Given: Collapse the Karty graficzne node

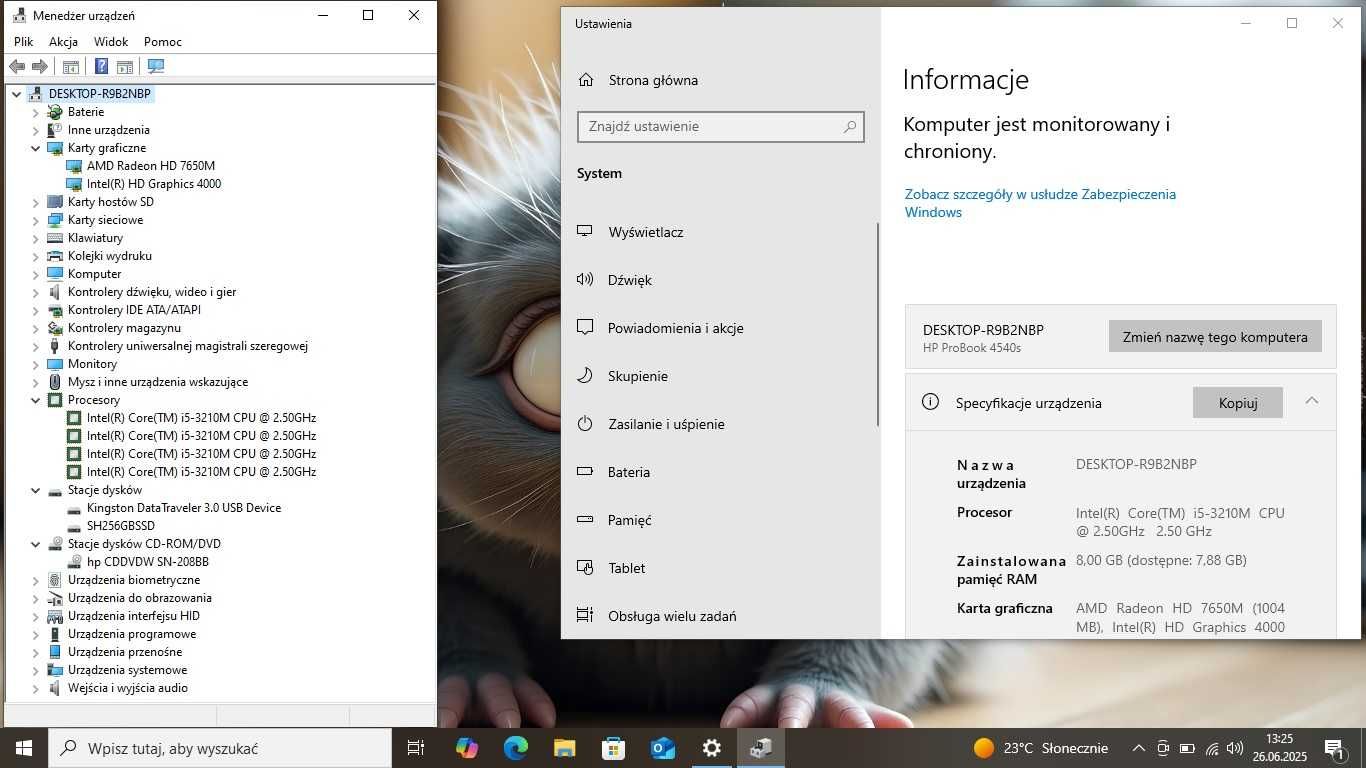Looking at the screenshot, I should 36,148.
